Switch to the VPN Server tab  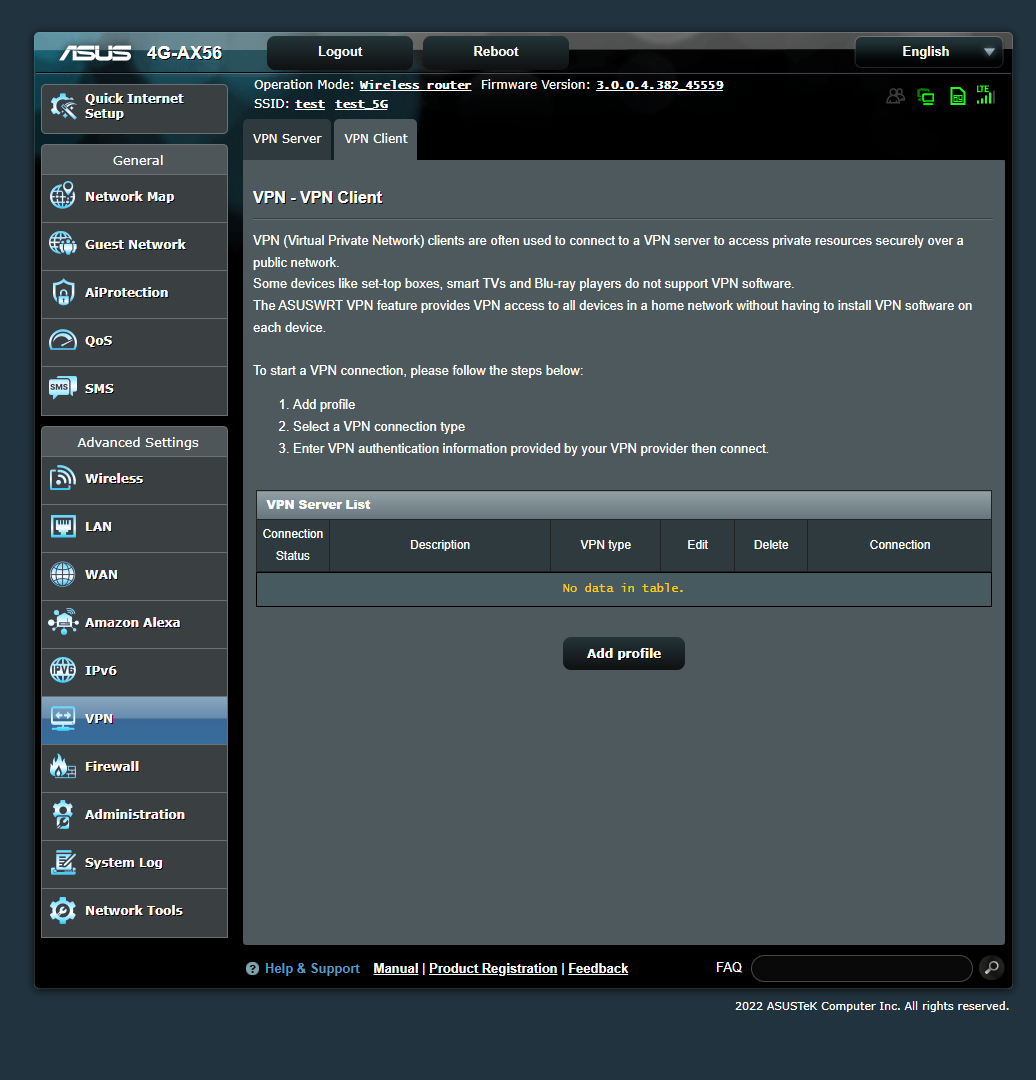(287, 139)
